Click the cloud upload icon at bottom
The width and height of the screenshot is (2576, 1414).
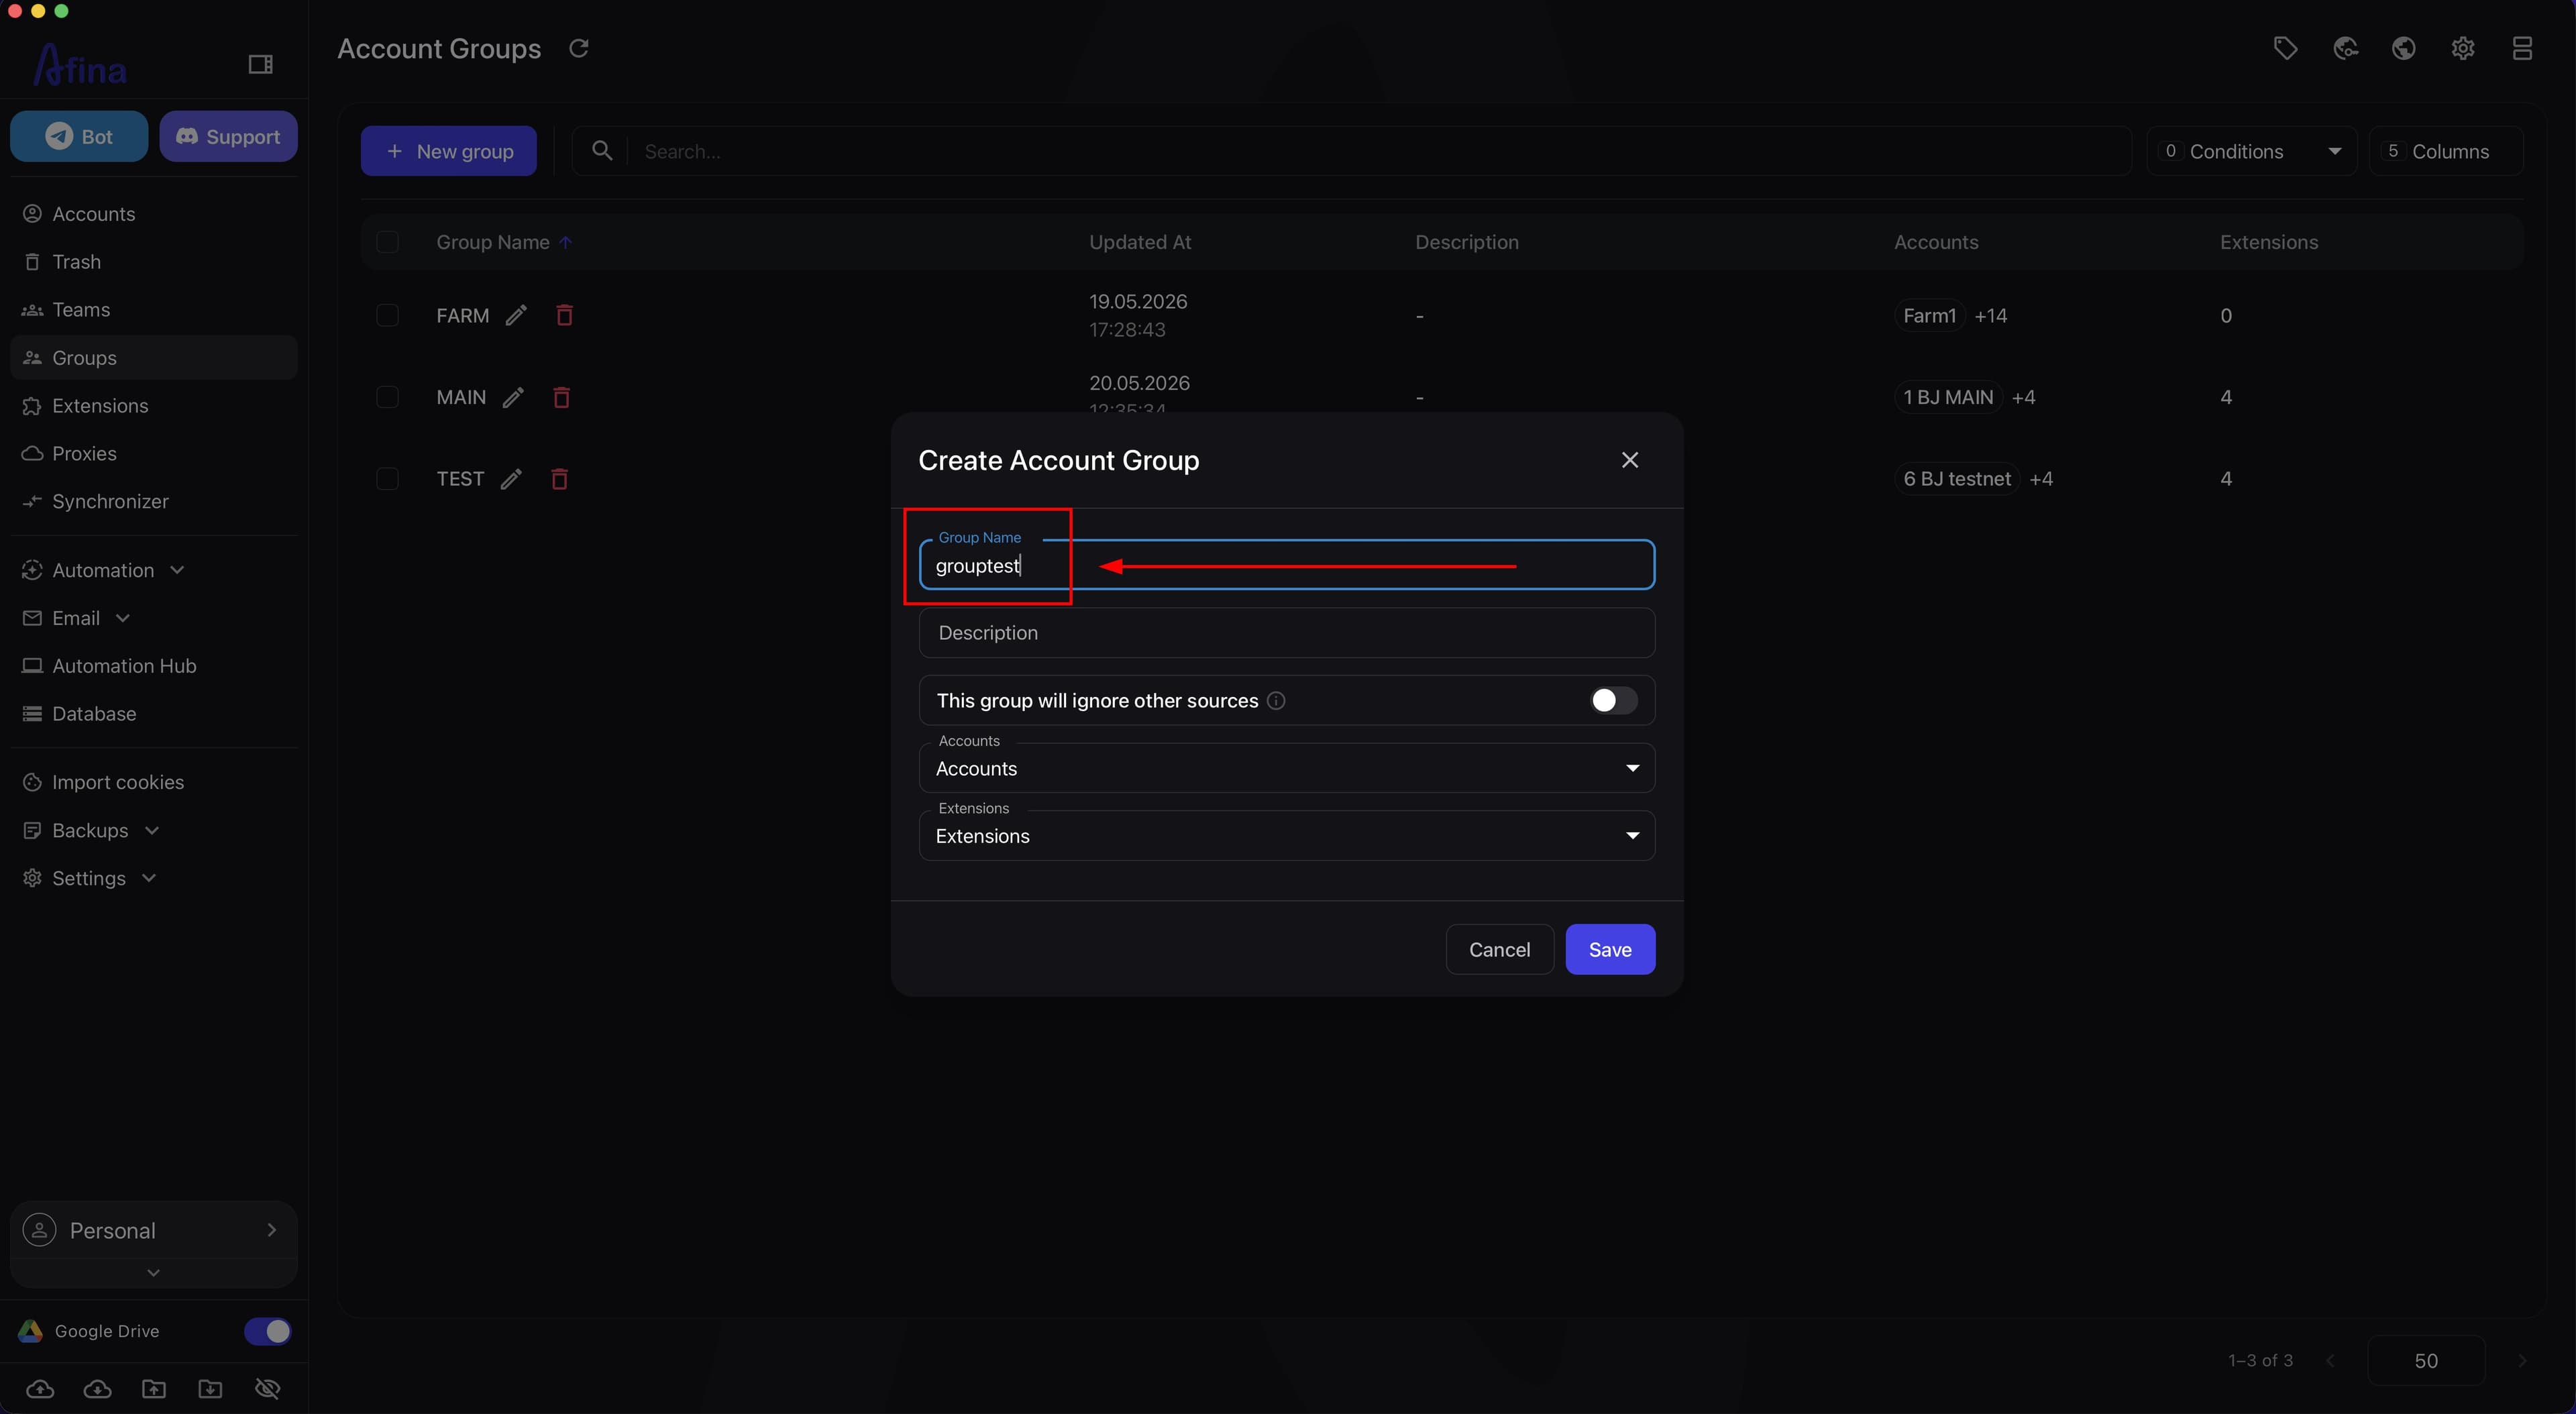[40, 1389]
